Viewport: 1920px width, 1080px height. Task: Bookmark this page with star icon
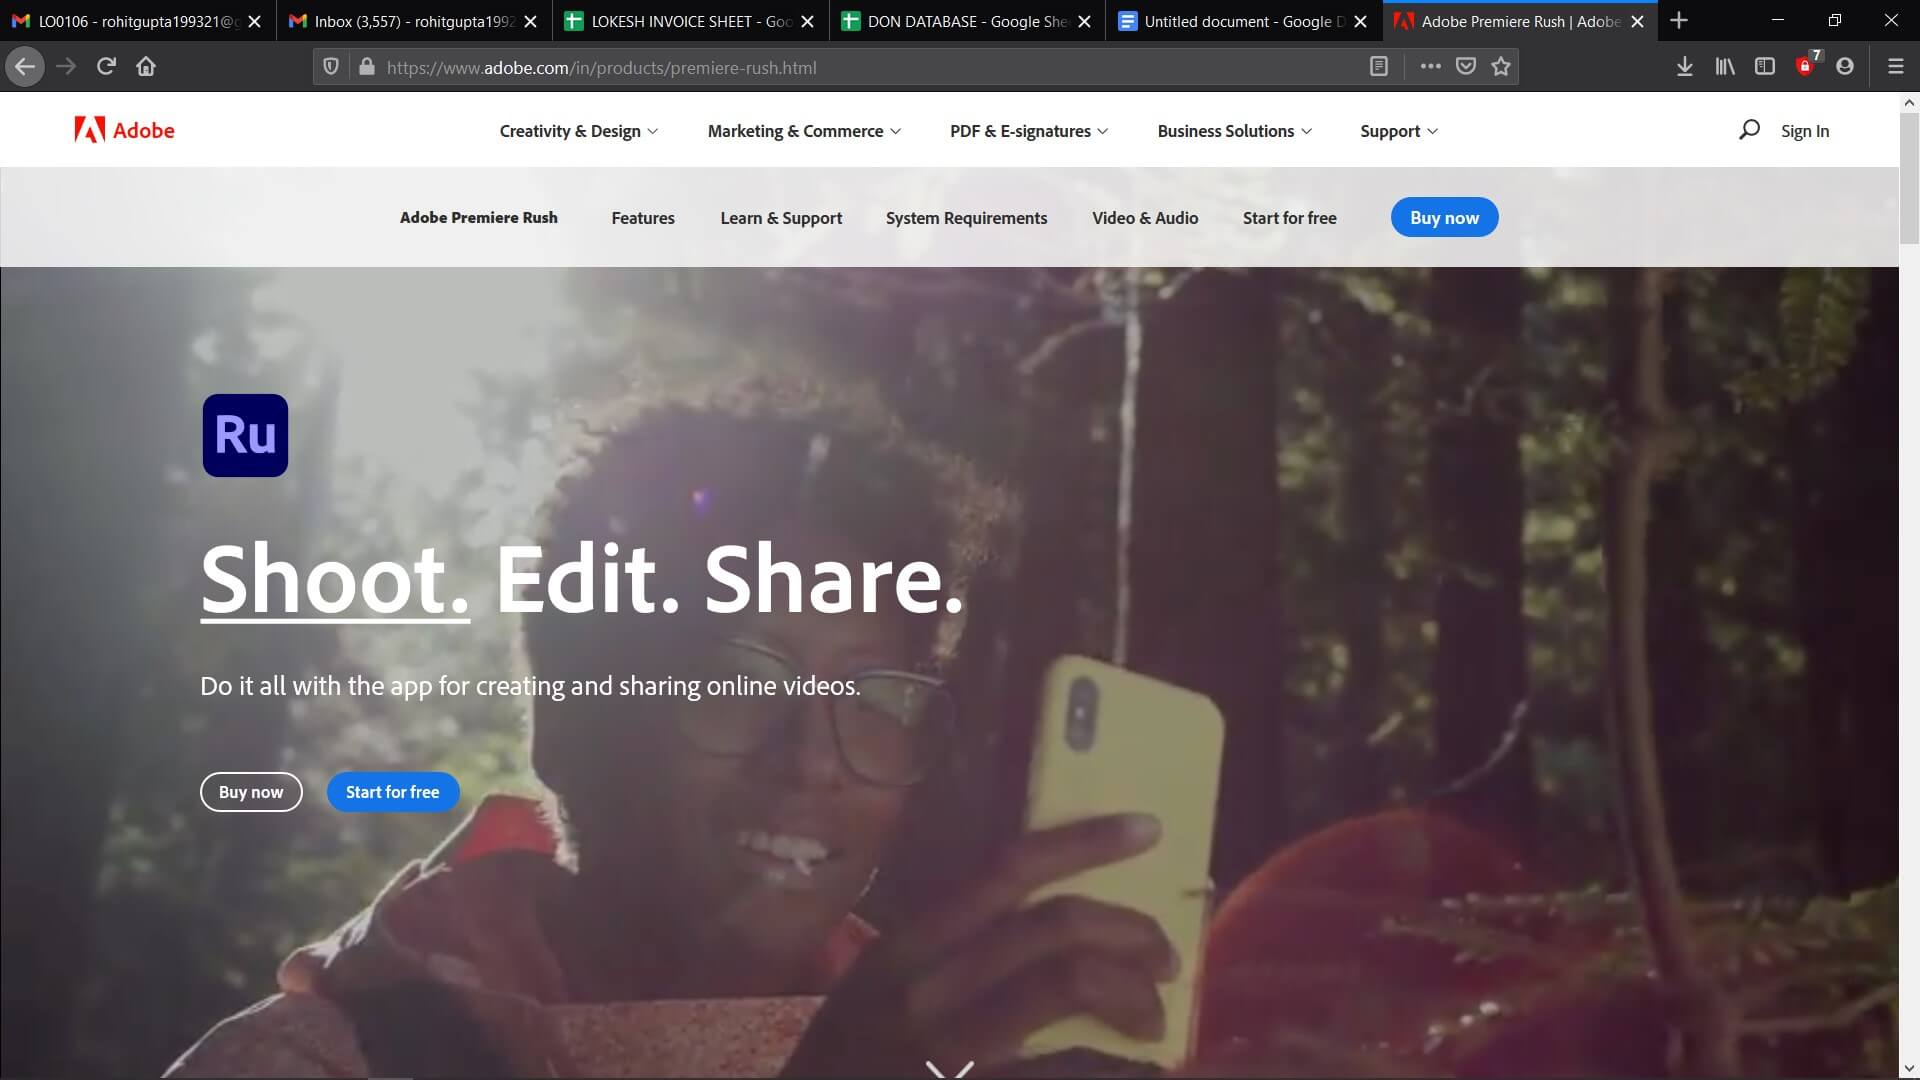(1501, 67)
